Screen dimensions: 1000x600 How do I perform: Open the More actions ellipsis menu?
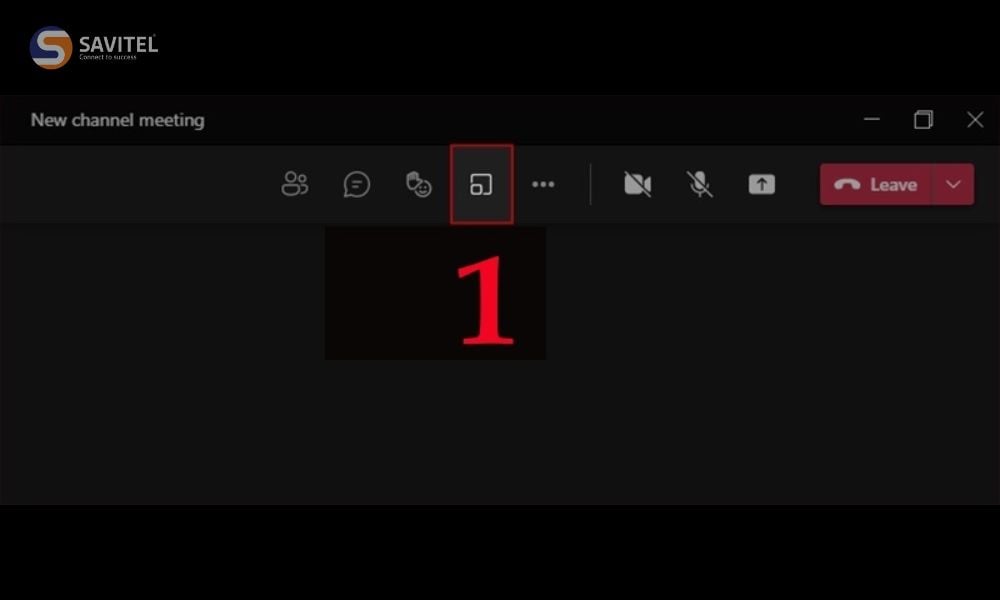click(543, 184)
